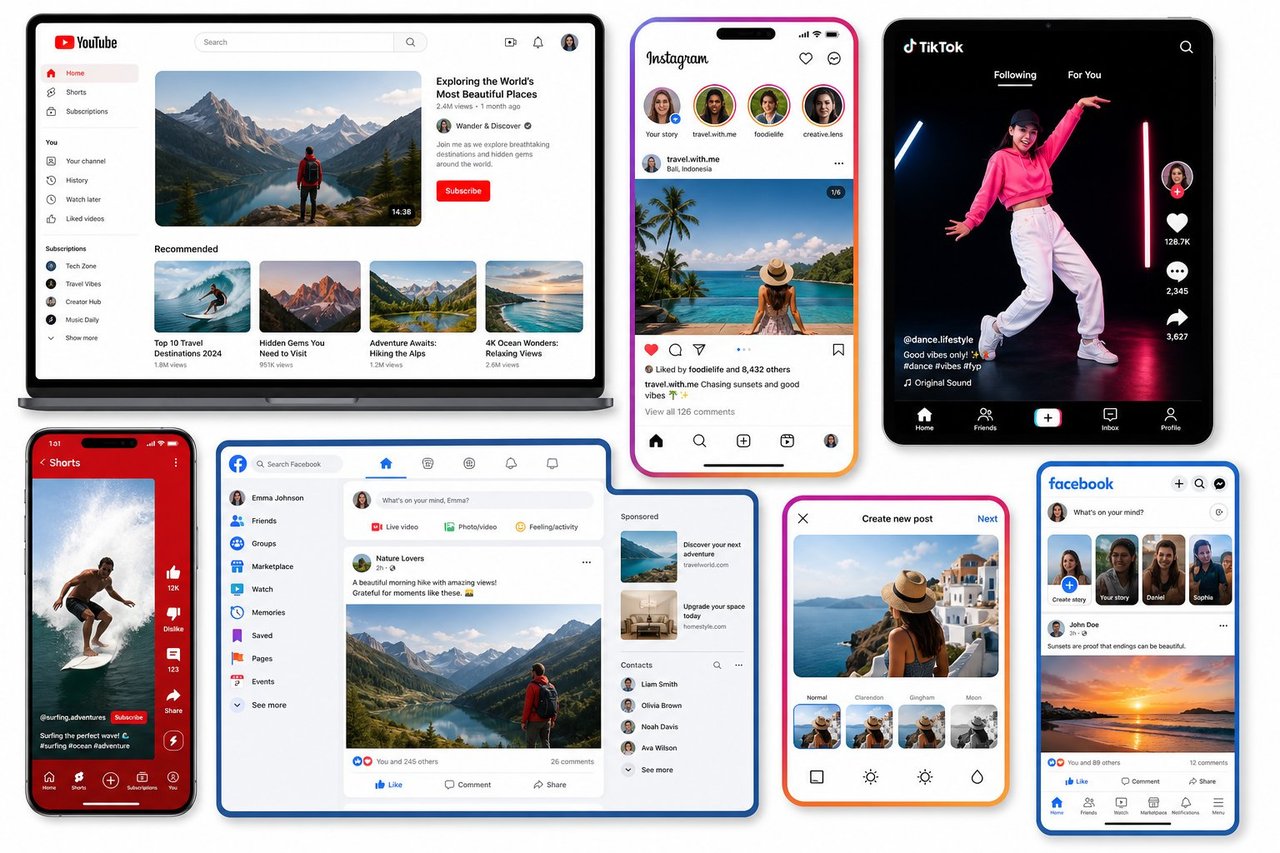Click the TikTok search magnifier
Screen dimensions: 1280x853
click(1186, 47)
